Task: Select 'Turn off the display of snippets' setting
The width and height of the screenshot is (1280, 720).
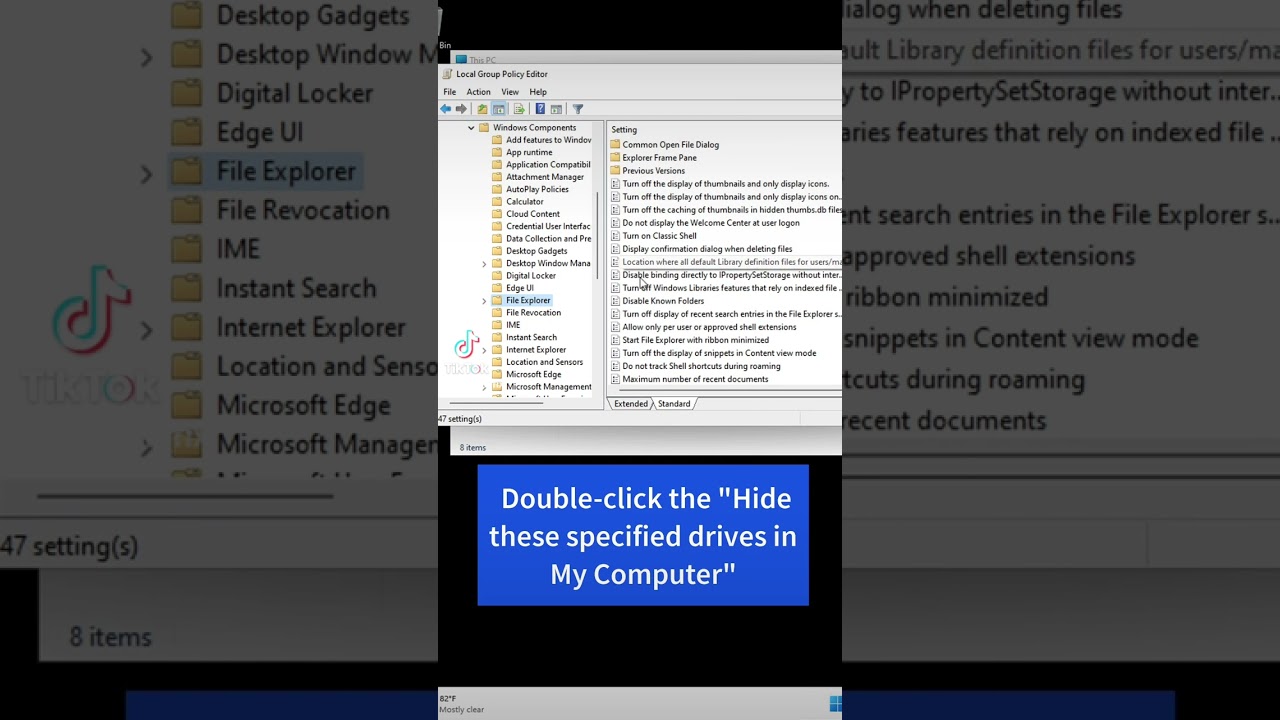Action: pyautogui.click(x=714, y=353)
